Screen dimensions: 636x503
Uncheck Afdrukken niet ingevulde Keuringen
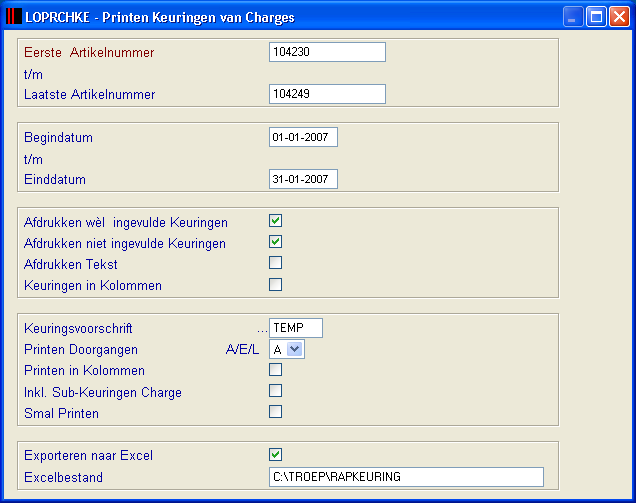pyautogui.click(x=275, y=242)
